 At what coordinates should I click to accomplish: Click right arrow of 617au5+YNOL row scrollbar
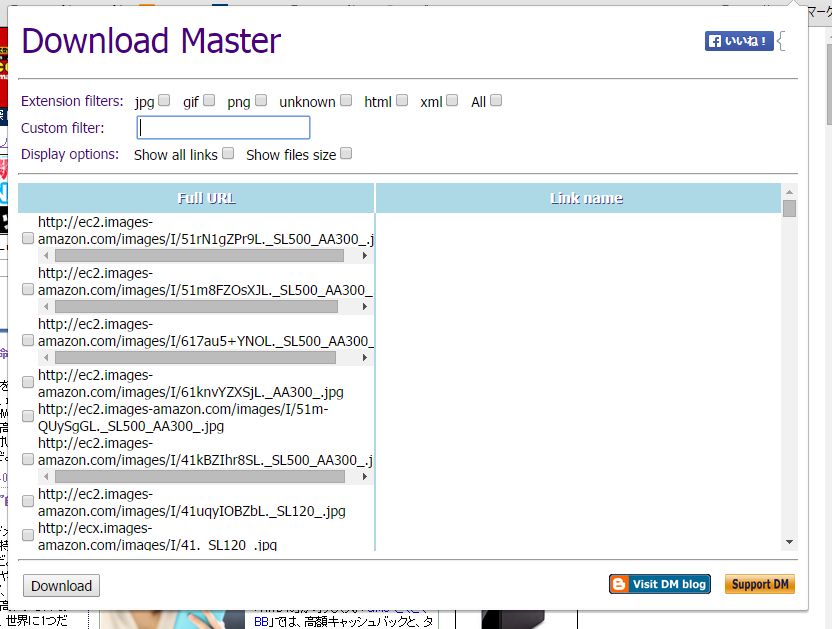point(365,358)
